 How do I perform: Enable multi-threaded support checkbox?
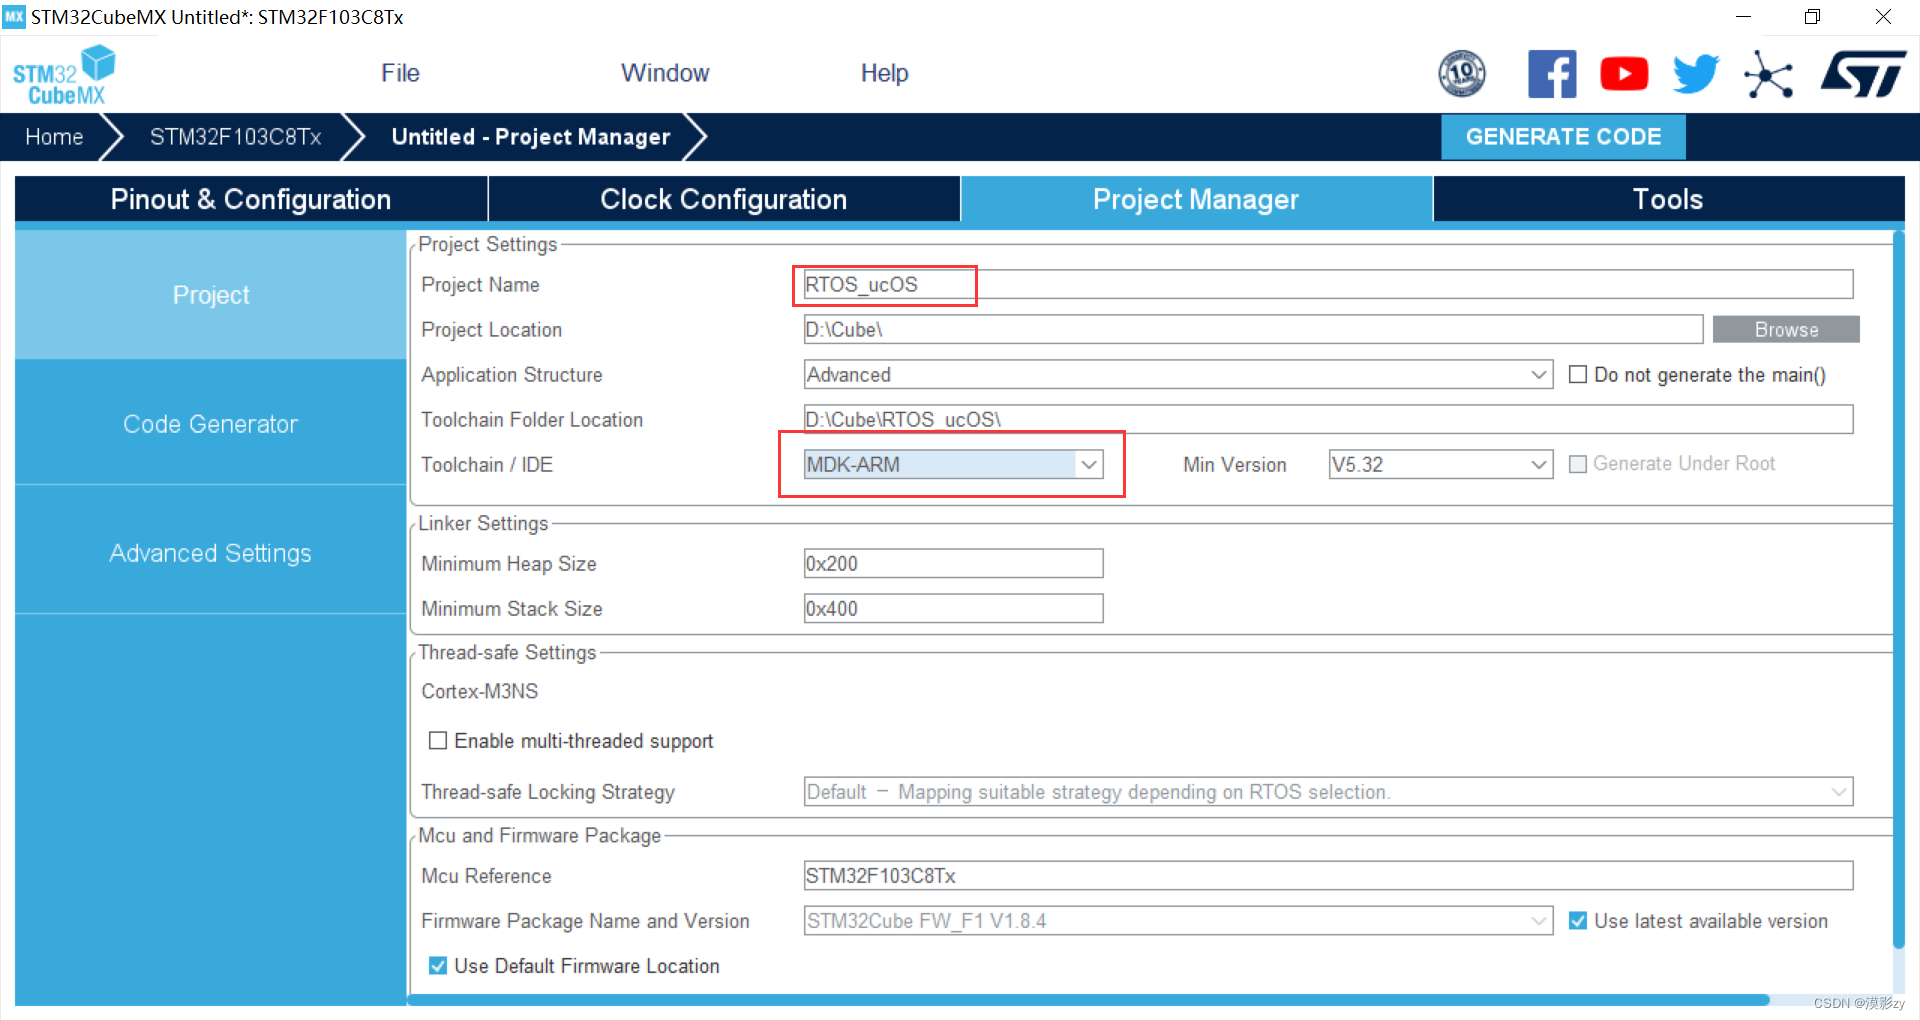pyautogui.click(x=437, y=741)
